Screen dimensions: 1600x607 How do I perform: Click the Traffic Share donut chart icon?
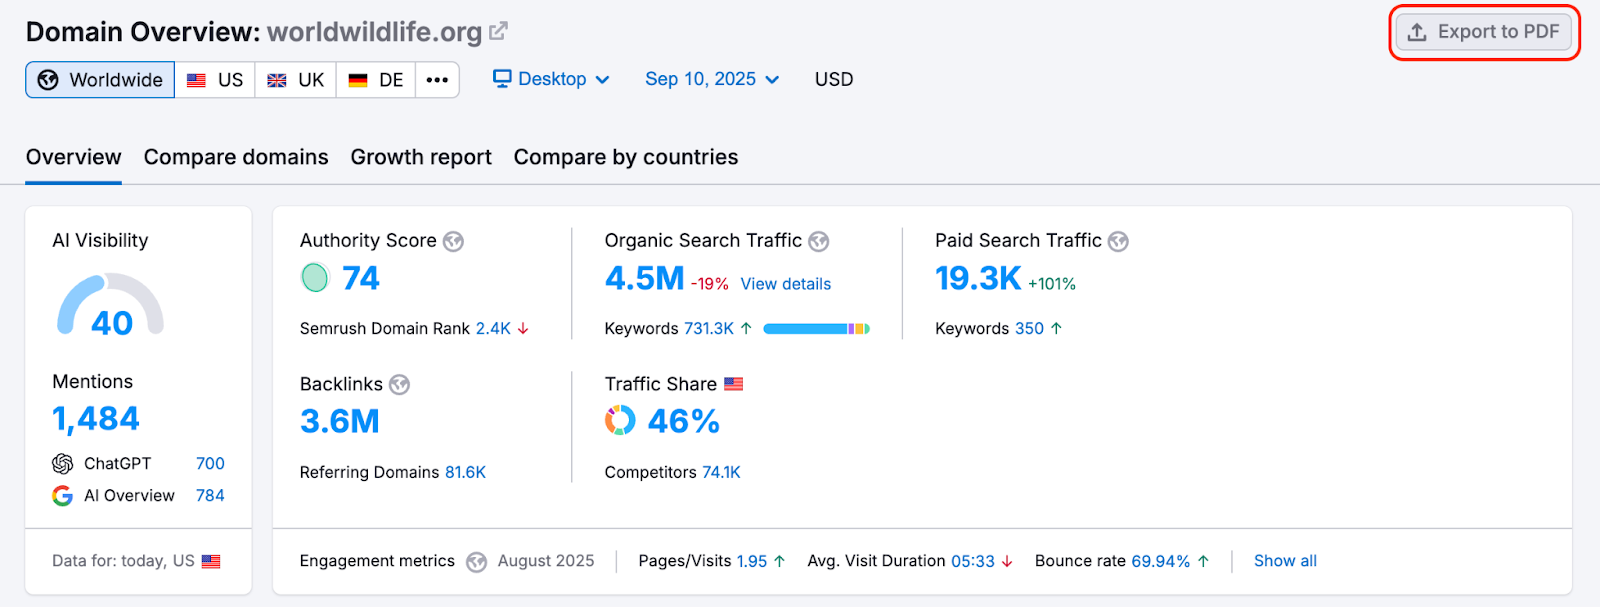coord(620,421)
